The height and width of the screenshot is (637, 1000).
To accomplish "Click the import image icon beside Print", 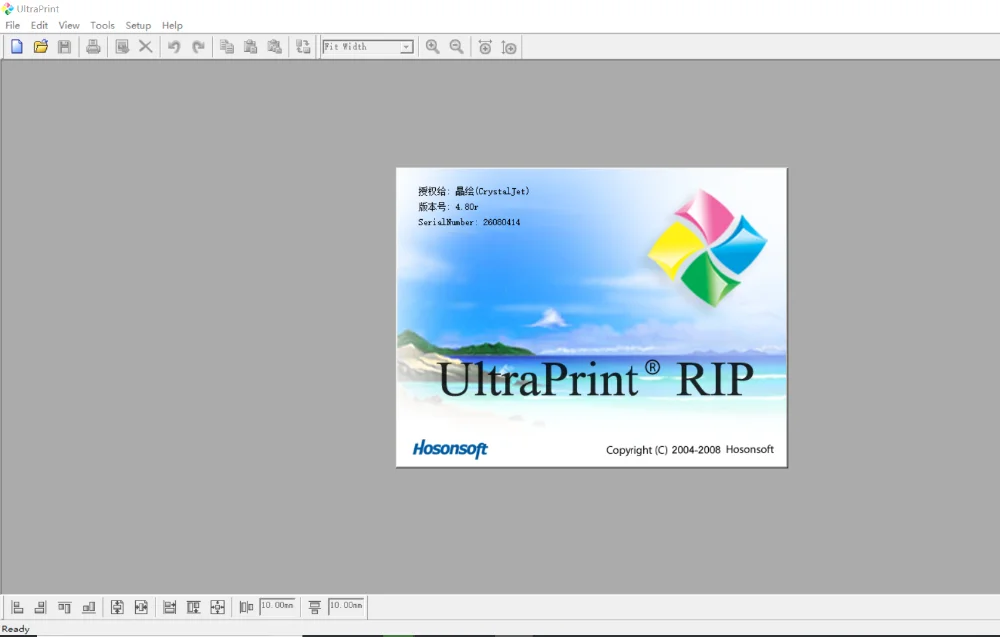I will [x=122, y=47].
